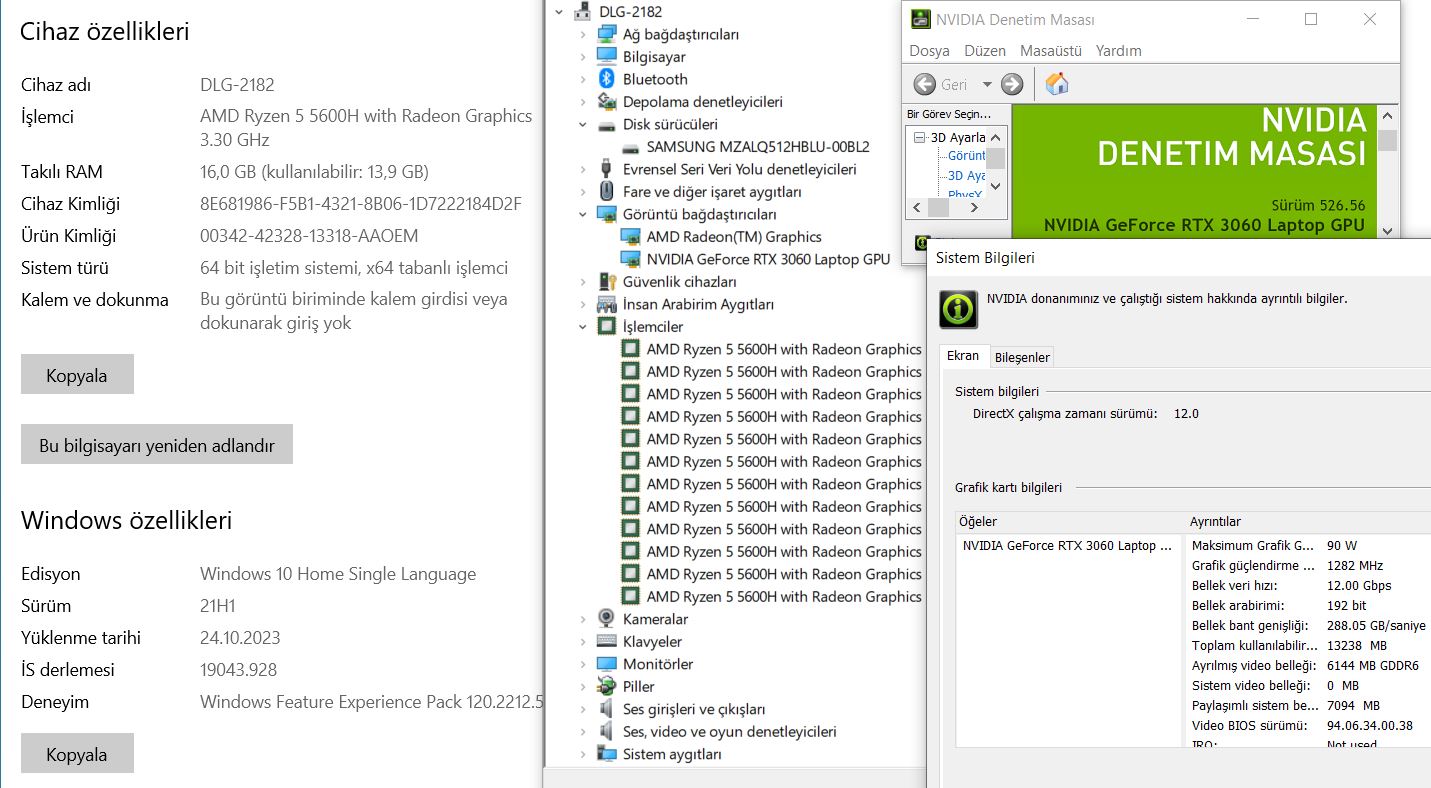This screenshot has height=788, width=1431.
Task: Click the Kameralar webcam icon
Action: pos(607,619)
